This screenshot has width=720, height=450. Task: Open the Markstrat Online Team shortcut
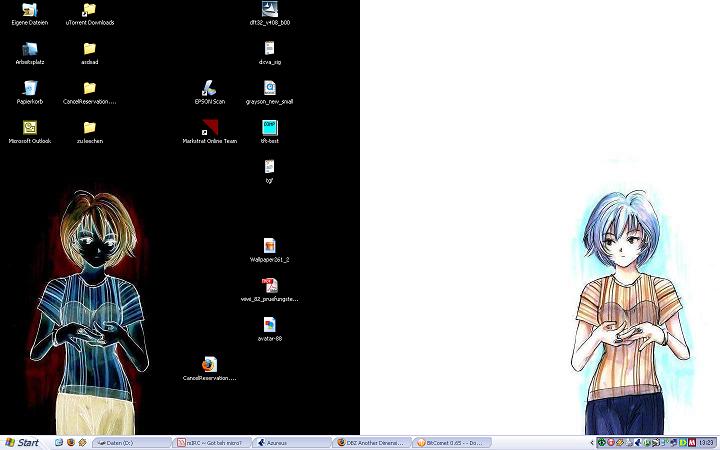(209, 132)
